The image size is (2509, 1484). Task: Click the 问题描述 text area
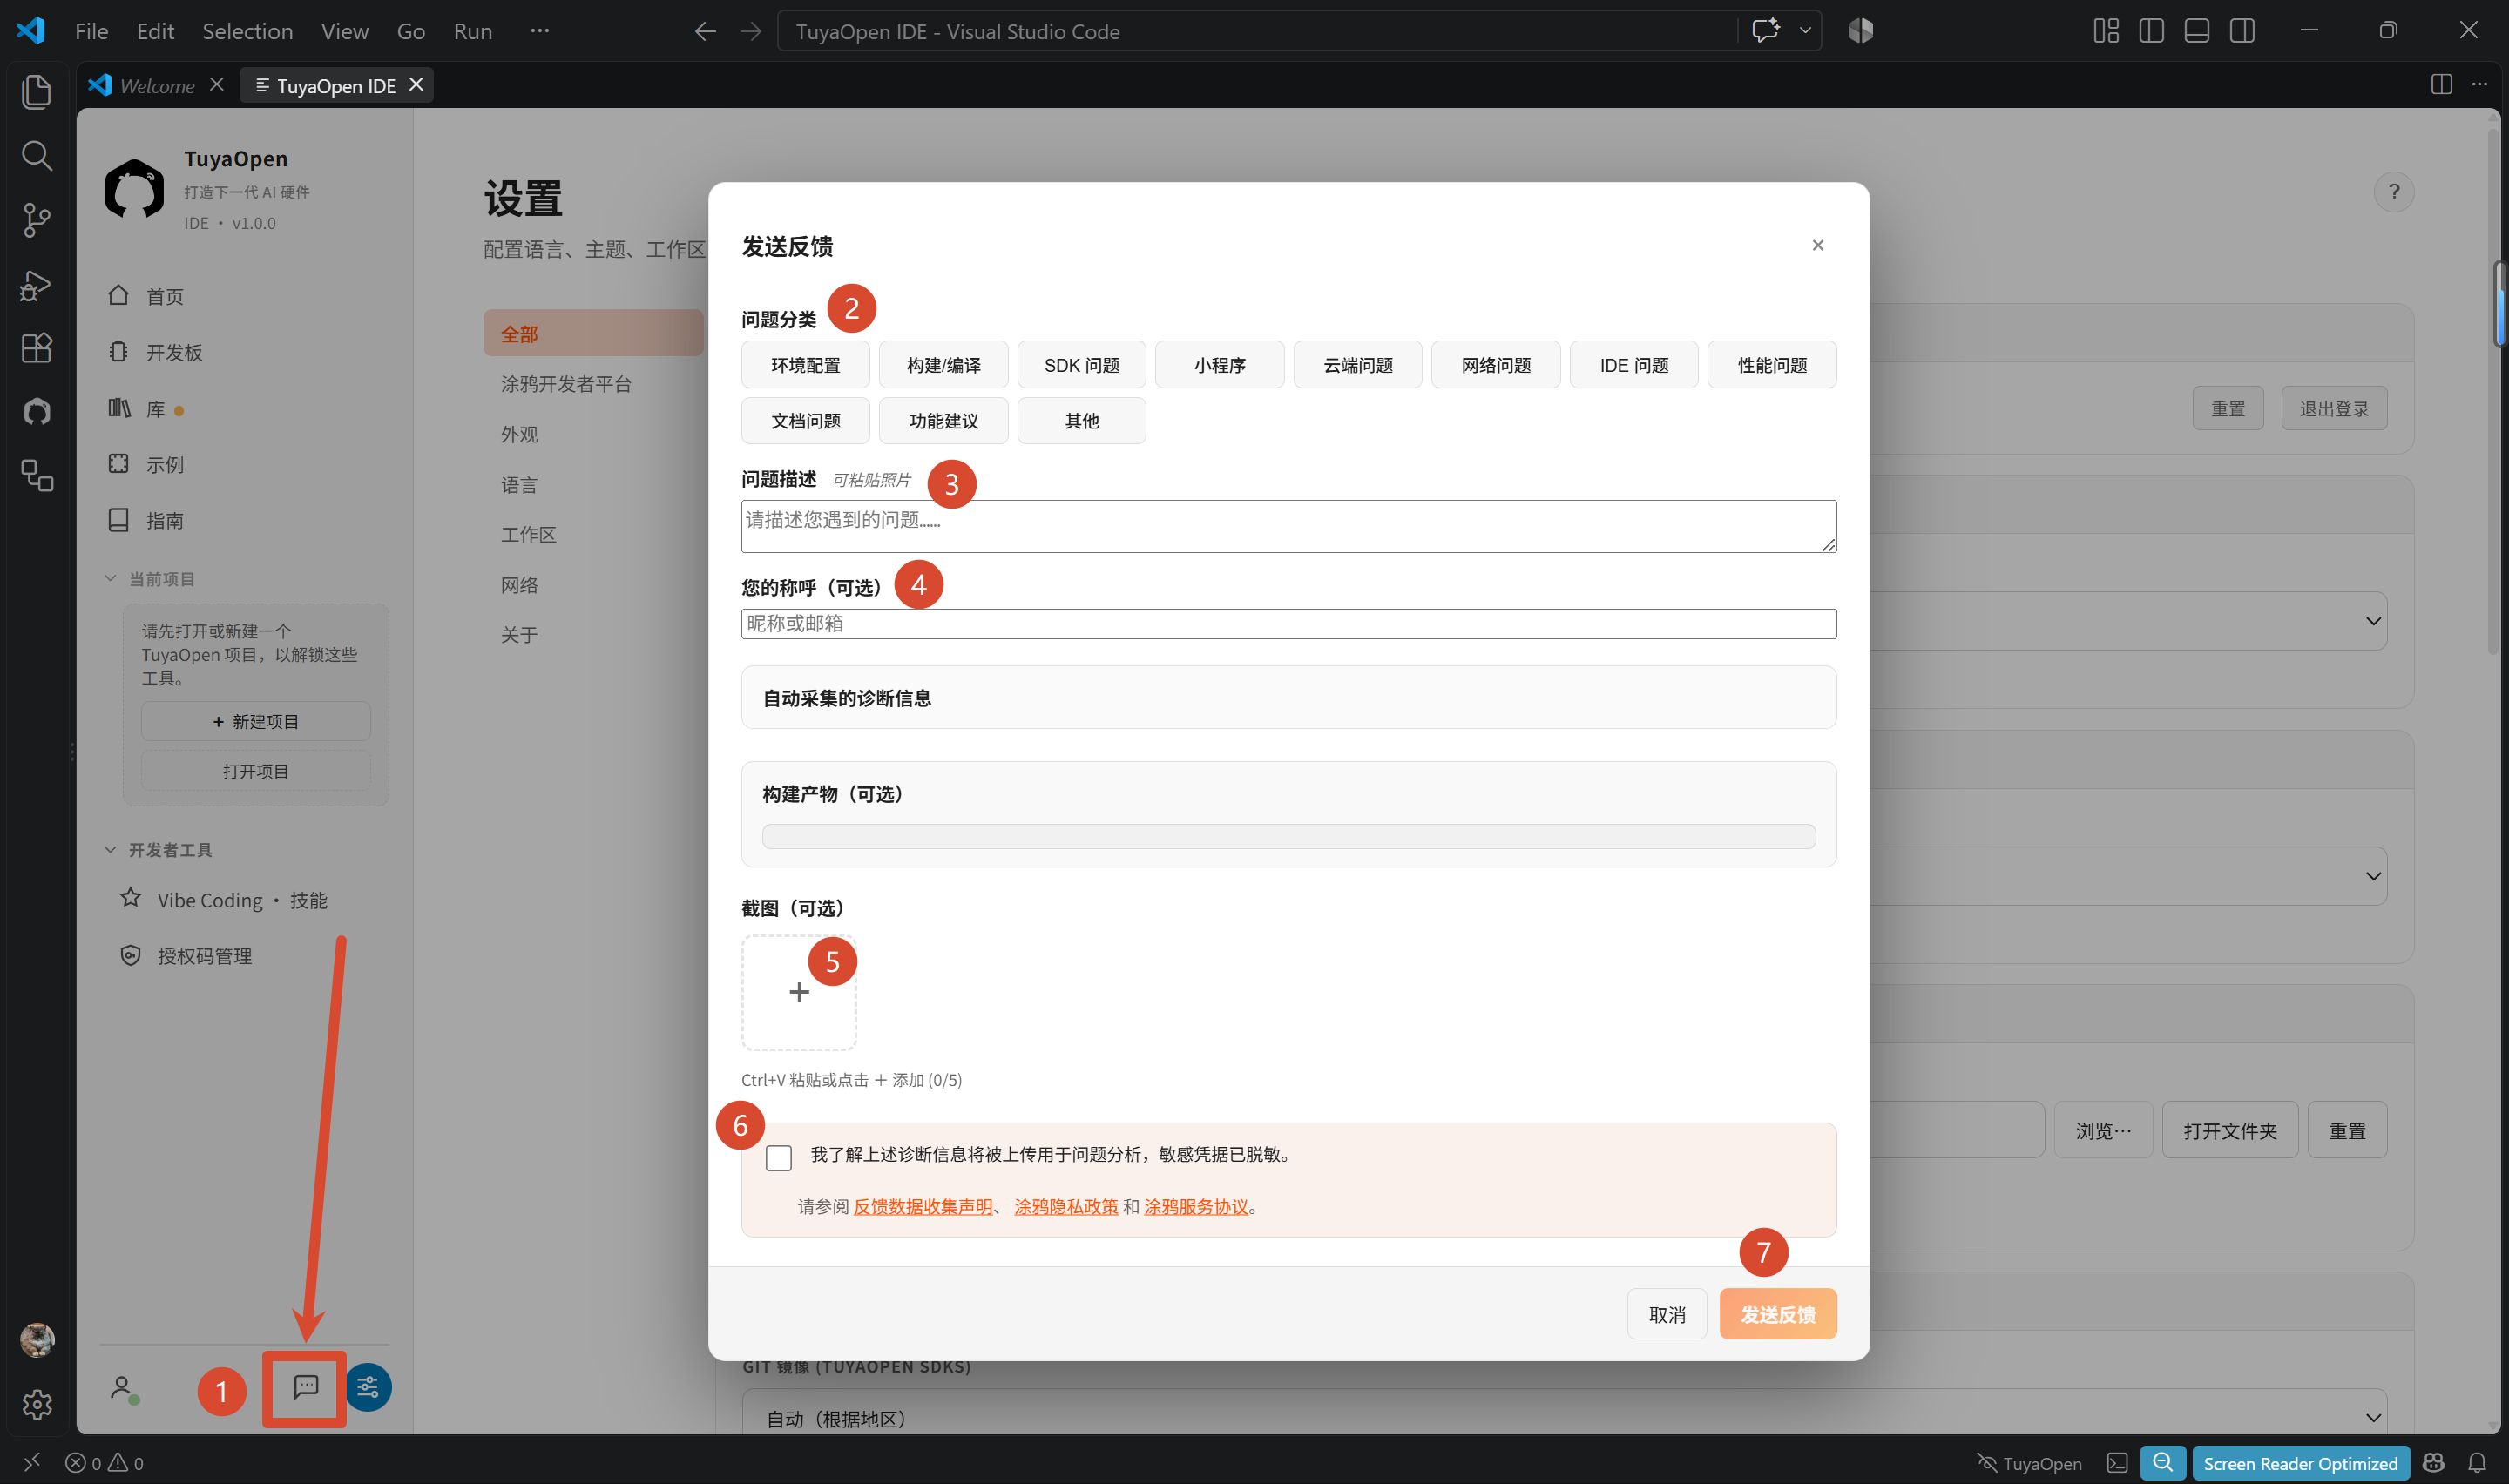[x=1288, y=526]
